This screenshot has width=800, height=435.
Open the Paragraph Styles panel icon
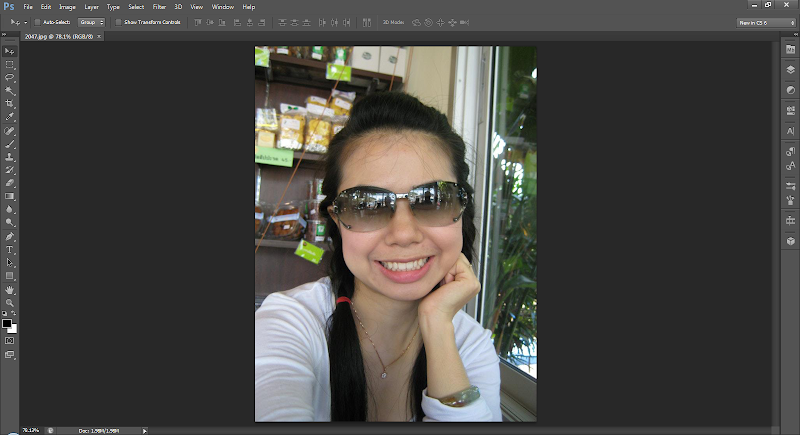[790, 151]
